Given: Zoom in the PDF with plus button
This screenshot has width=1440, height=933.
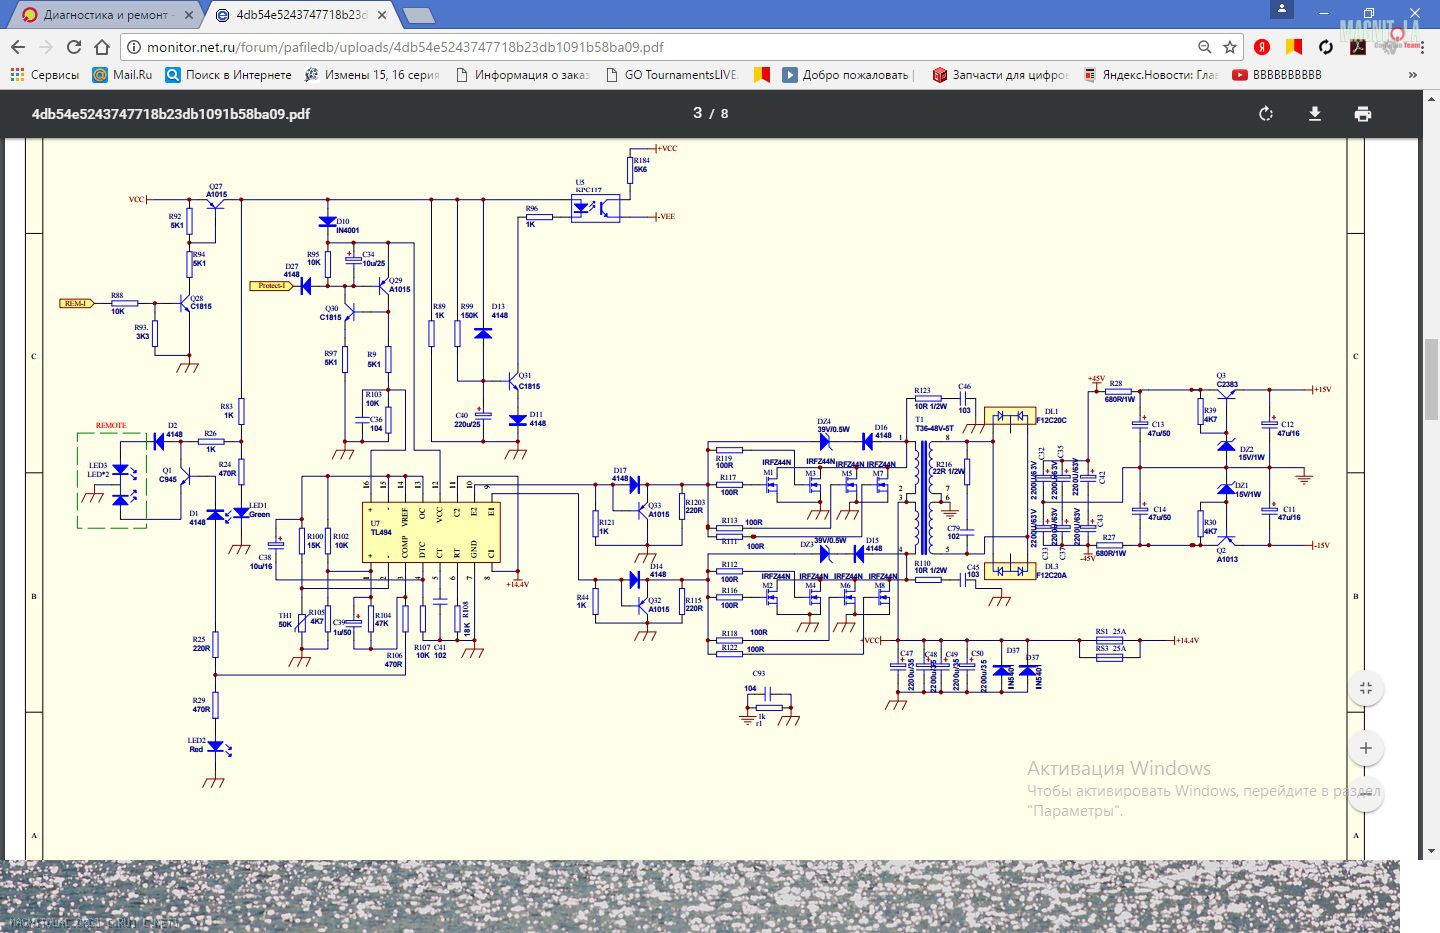Looking at the screenshot, I should (x=1366, y=748).
